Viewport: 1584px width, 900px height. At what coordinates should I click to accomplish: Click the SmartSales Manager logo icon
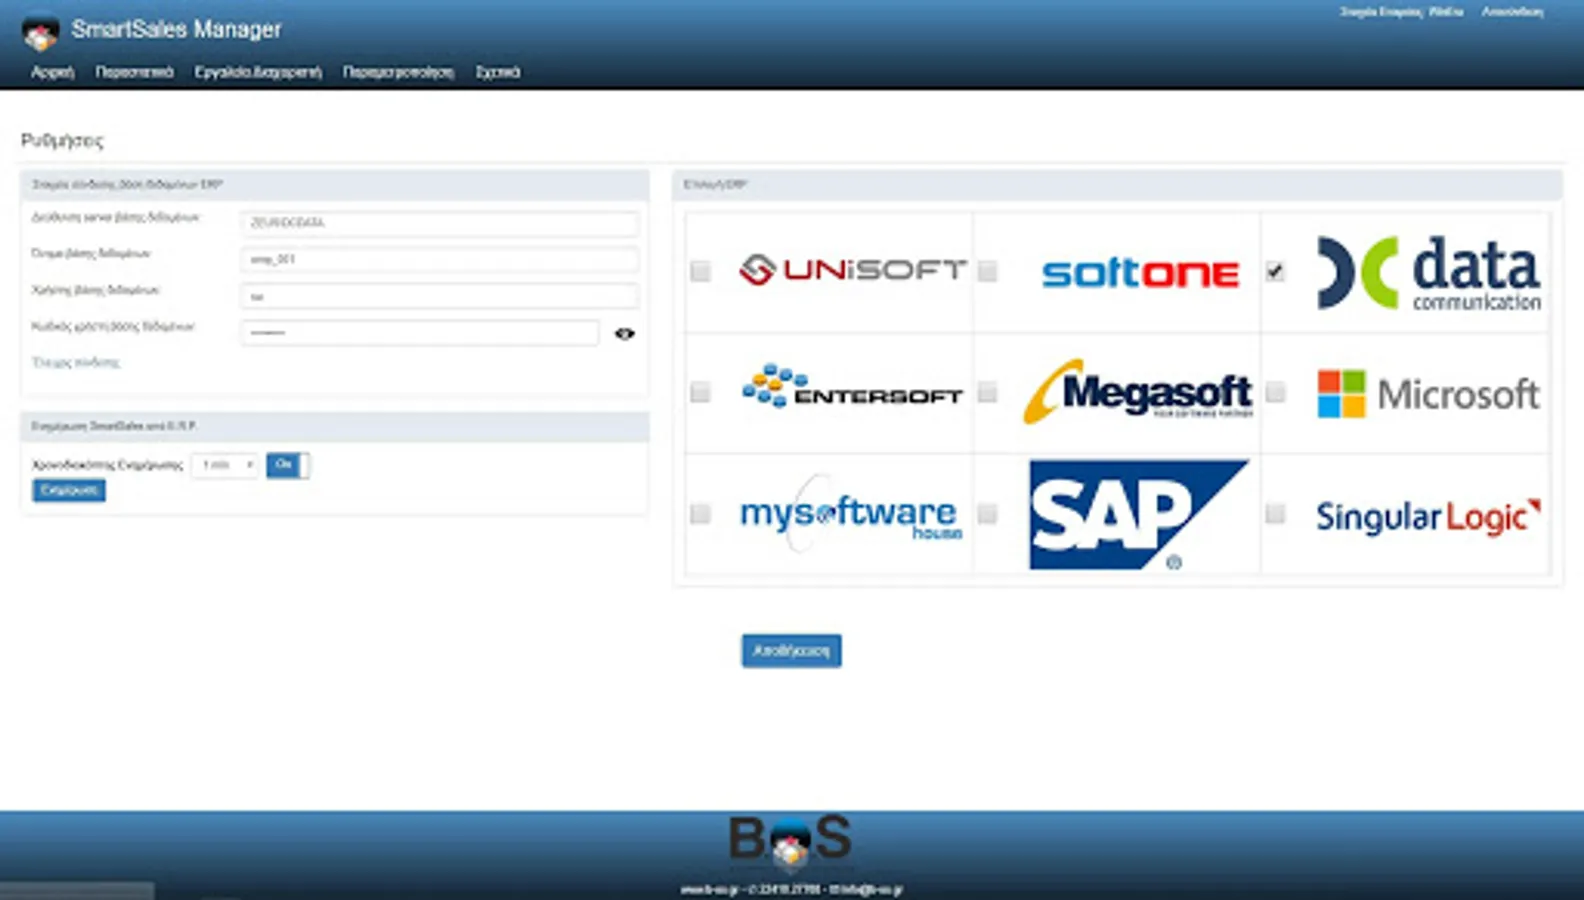(40, 32)
